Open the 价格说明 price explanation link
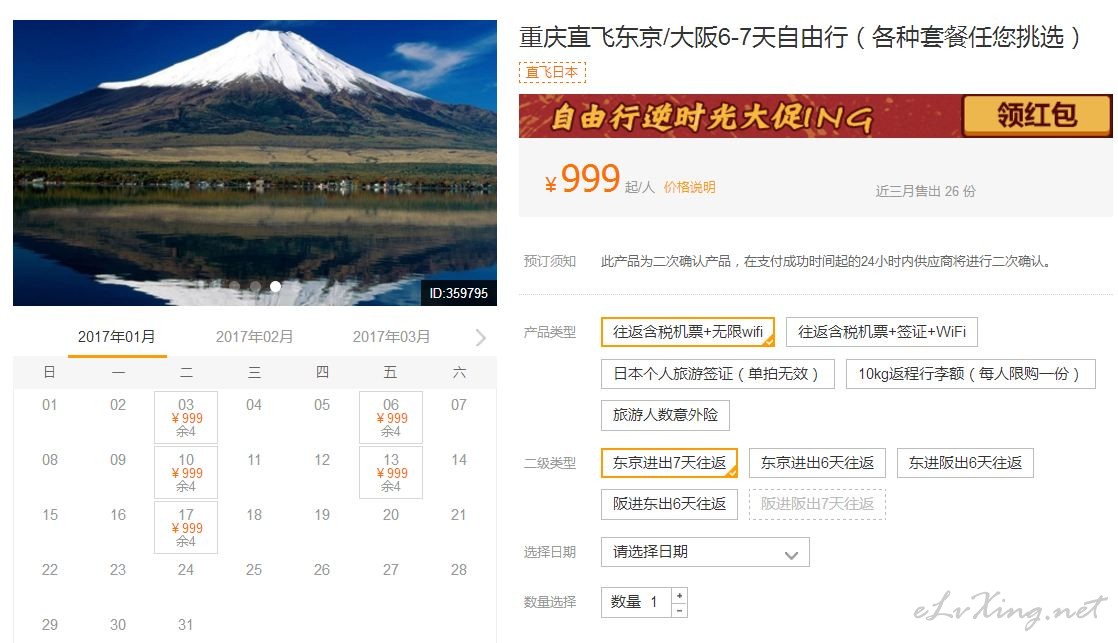Viewport: 1118px width, 643px height. (x=689, y=187)
